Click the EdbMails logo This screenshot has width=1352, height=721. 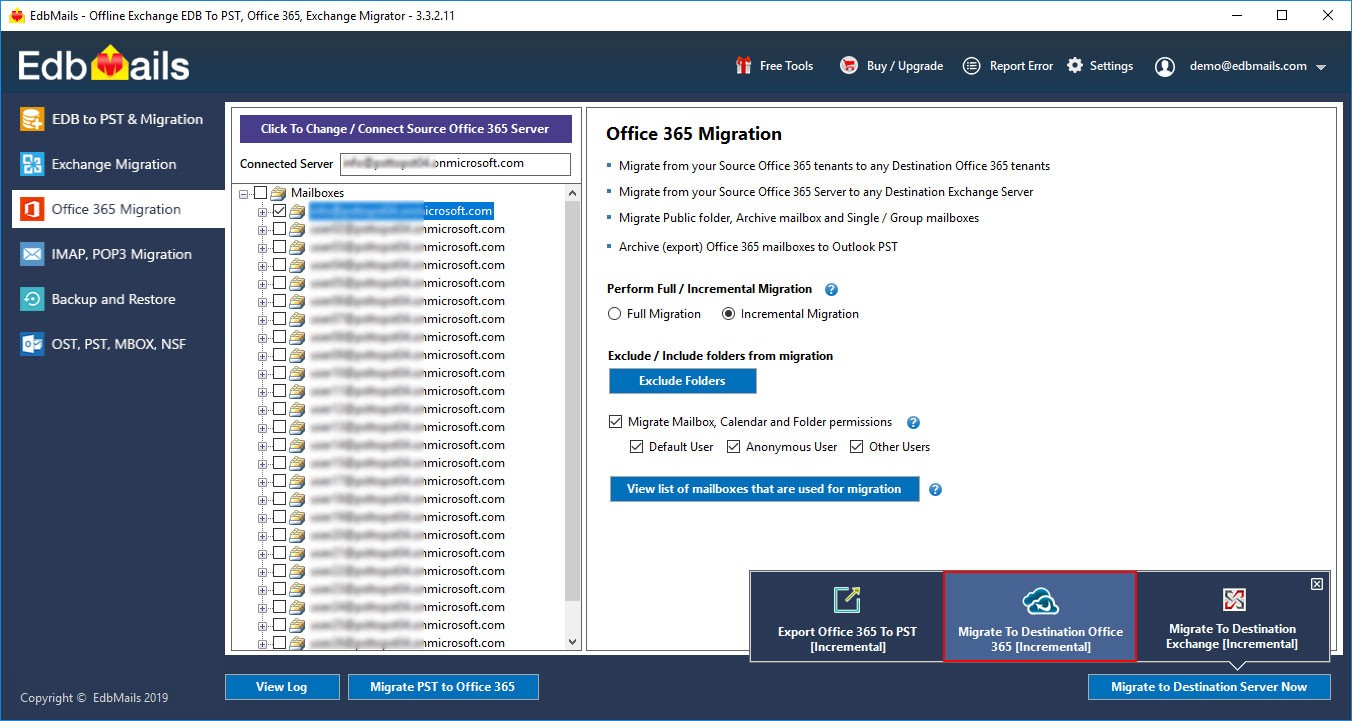(x=104, y=66)
